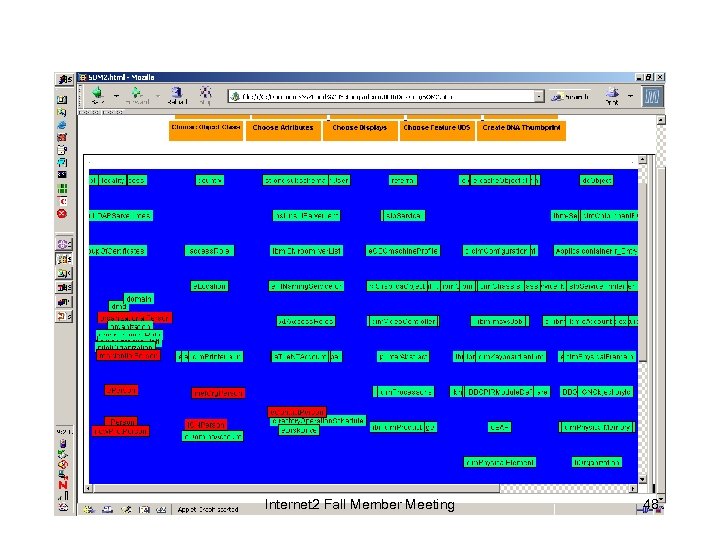Click the green eSCOmachineProfile node
This screenshot has width=720, height=540.
tap(403, 251)
